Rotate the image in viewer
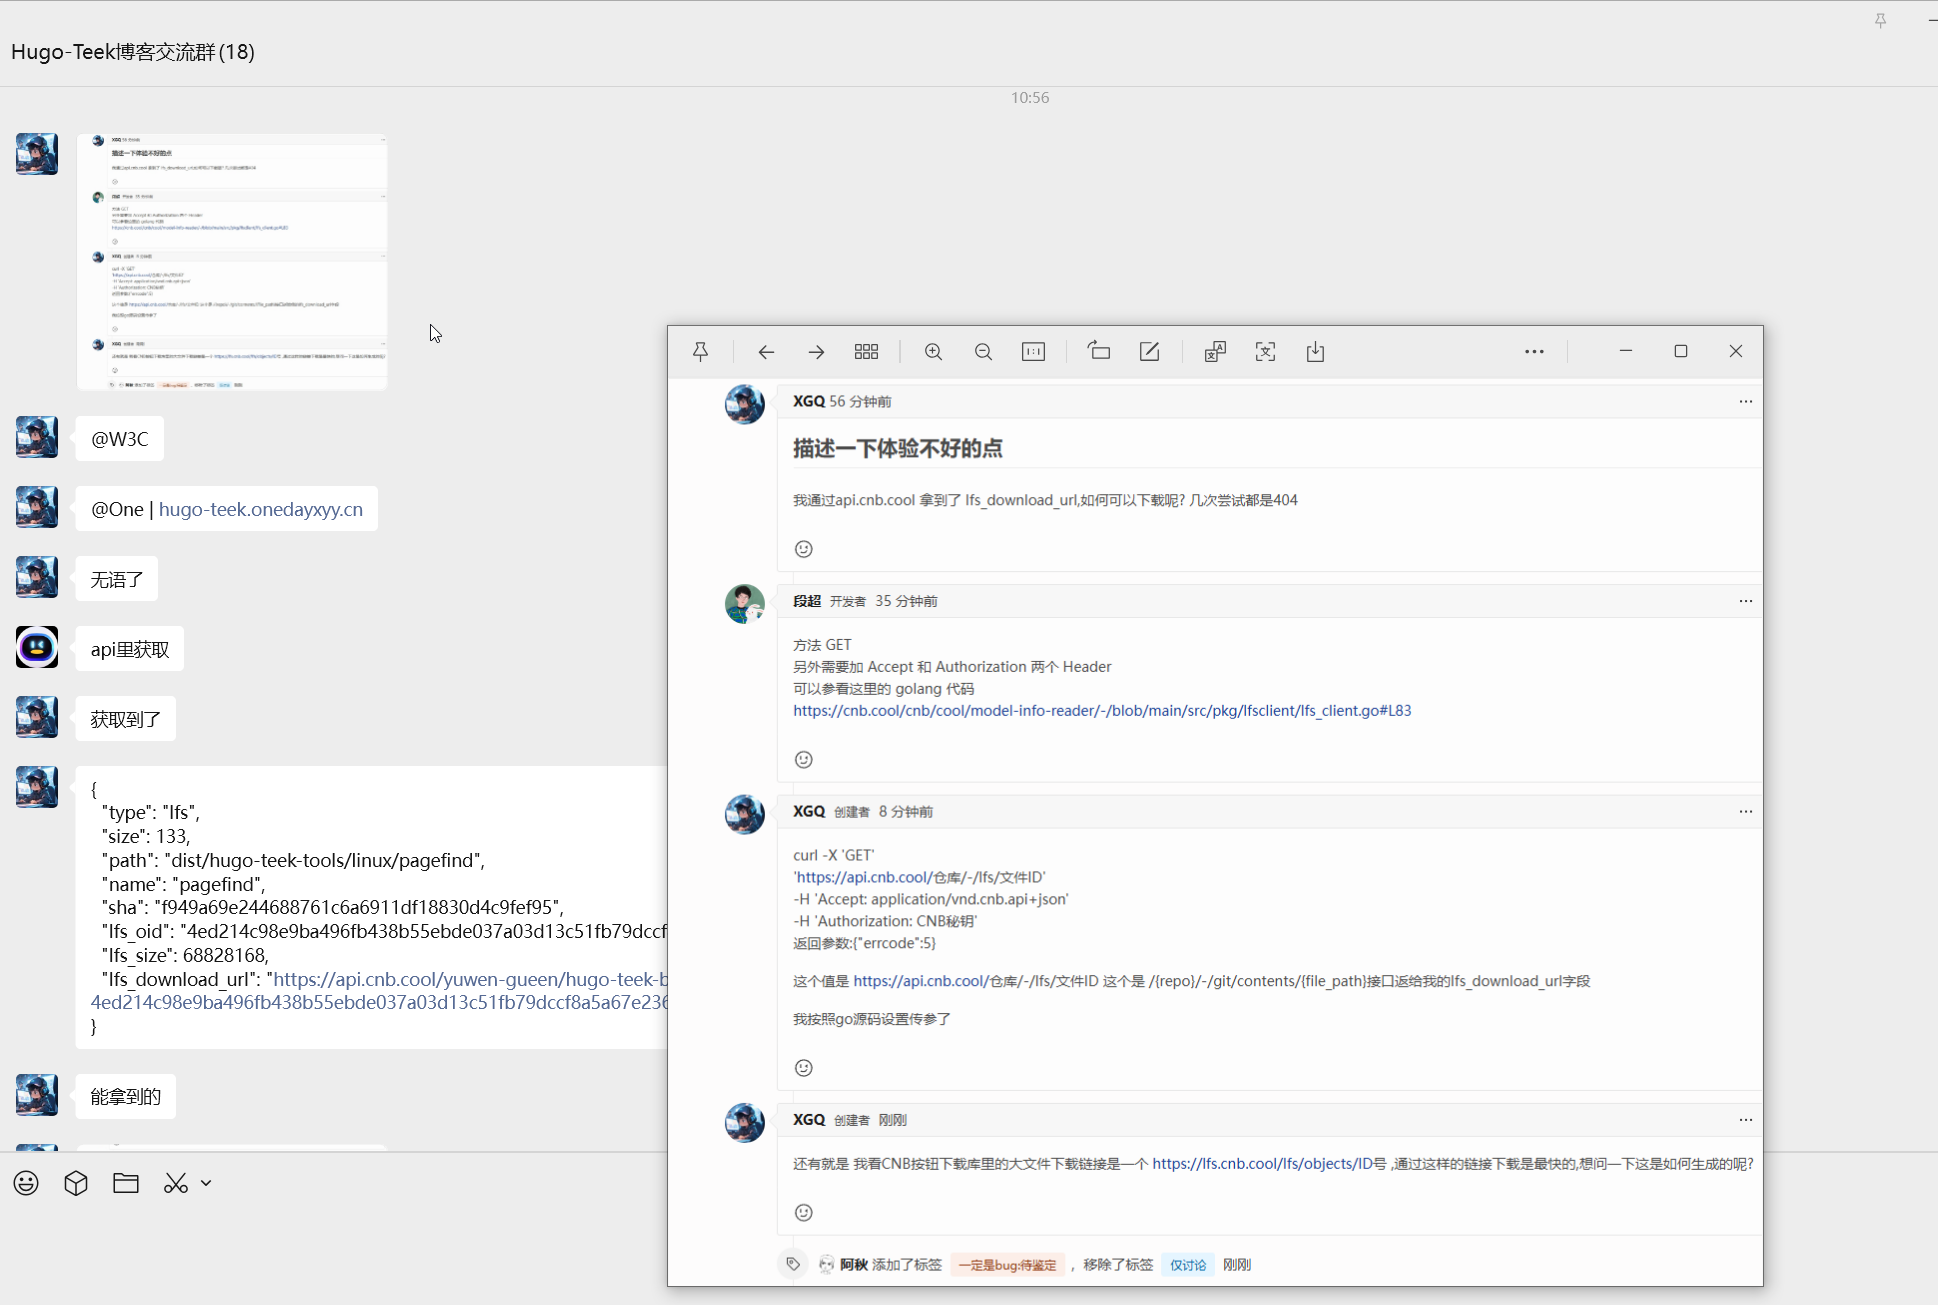The height and width of the screenshot is (1305, 1938). 1099,352
